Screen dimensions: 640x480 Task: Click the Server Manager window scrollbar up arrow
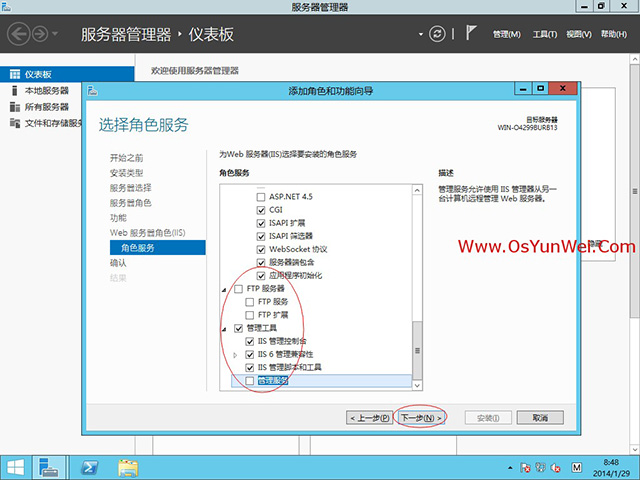(x=635, y=59)
